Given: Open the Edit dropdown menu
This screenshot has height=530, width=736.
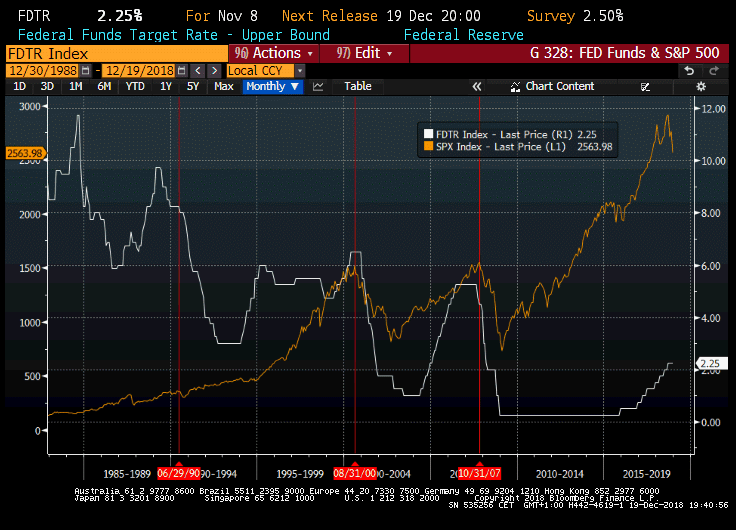Looking at the screenshot, I should tap(359, 53).
